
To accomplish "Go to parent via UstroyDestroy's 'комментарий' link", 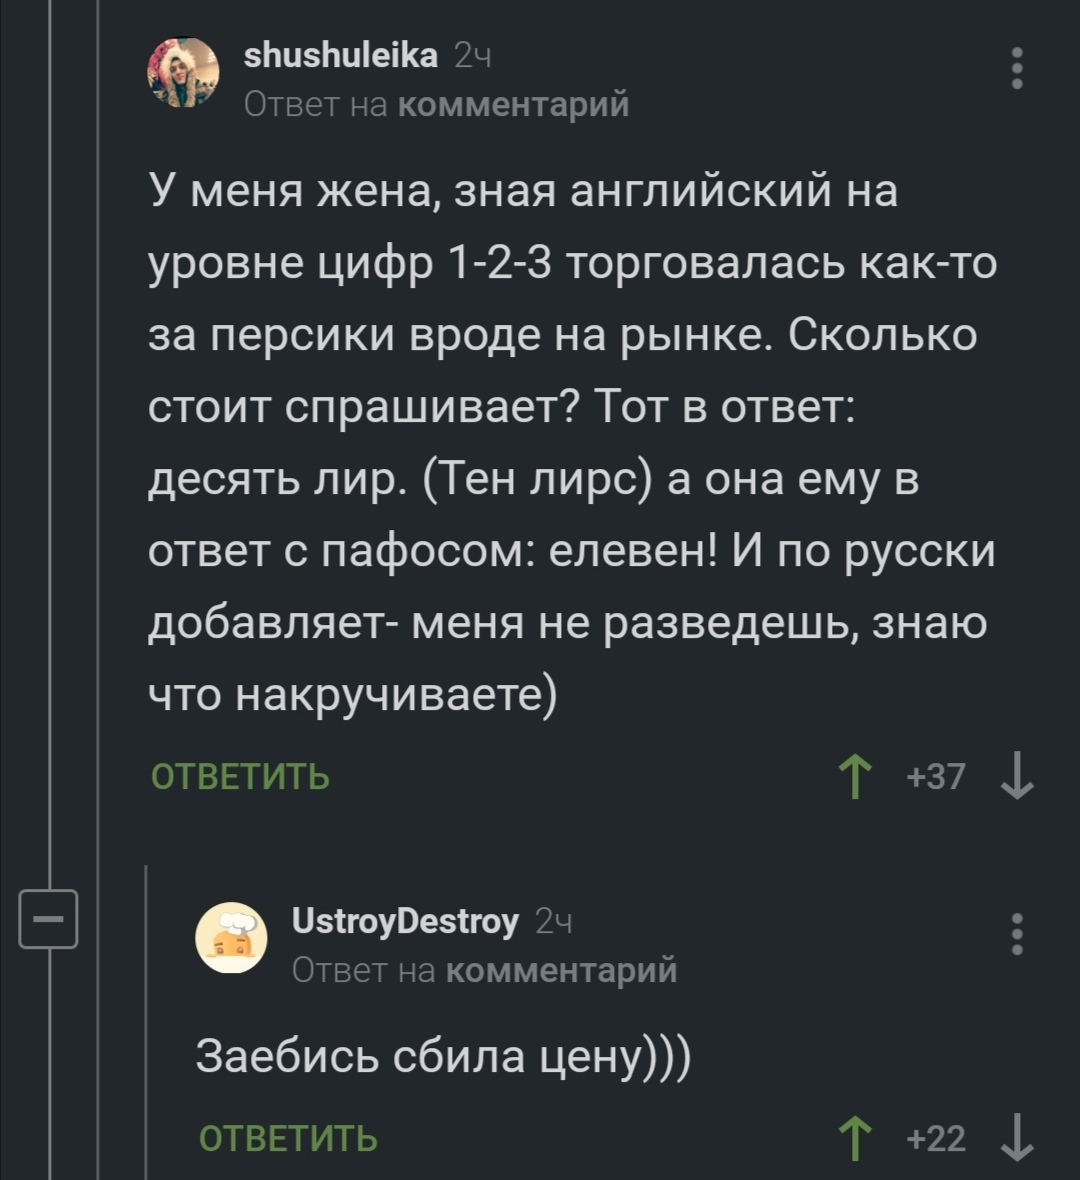I will tap(561, 969).
